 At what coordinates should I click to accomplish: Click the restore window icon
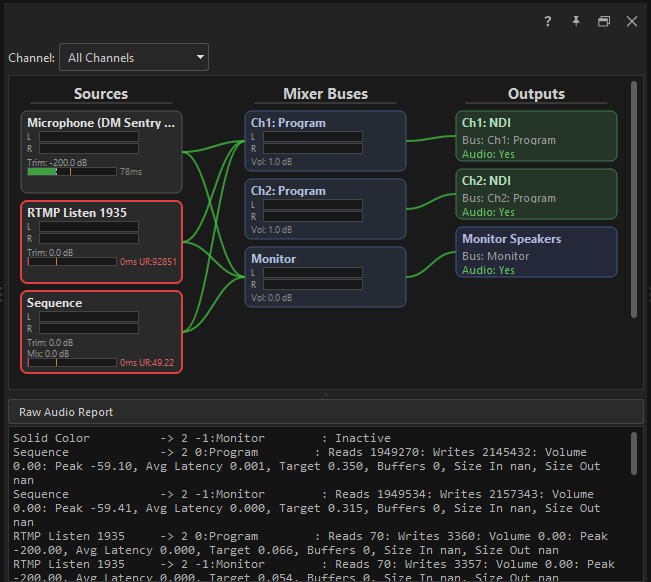(604, 22)
